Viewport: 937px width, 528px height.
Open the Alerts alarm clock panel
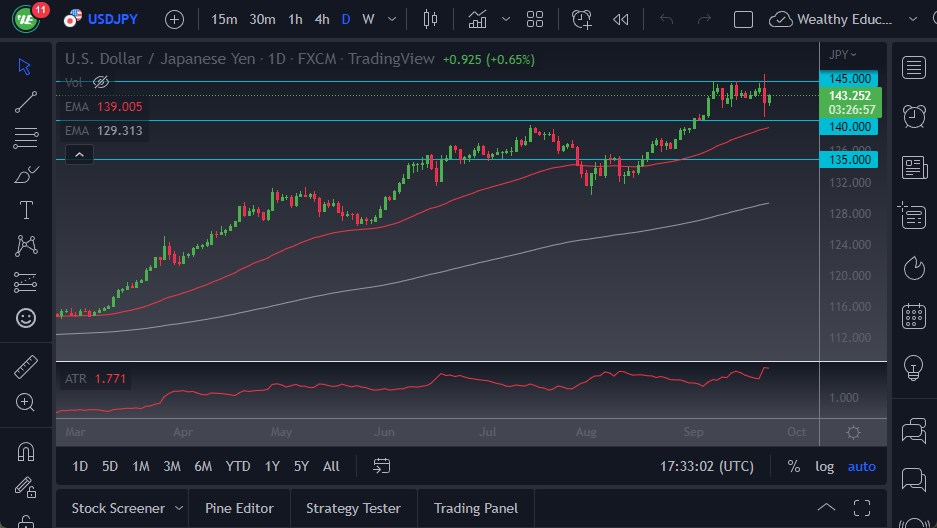[913, 116]
